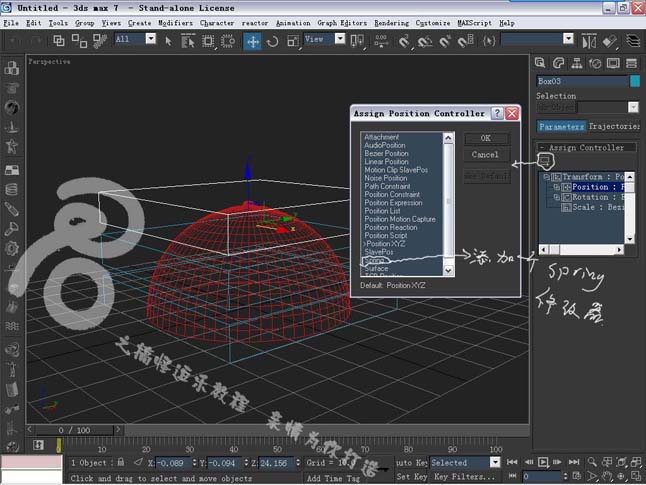Click the Use Pivot Point Center icon
646x485 pixels.
click(357, 41)
